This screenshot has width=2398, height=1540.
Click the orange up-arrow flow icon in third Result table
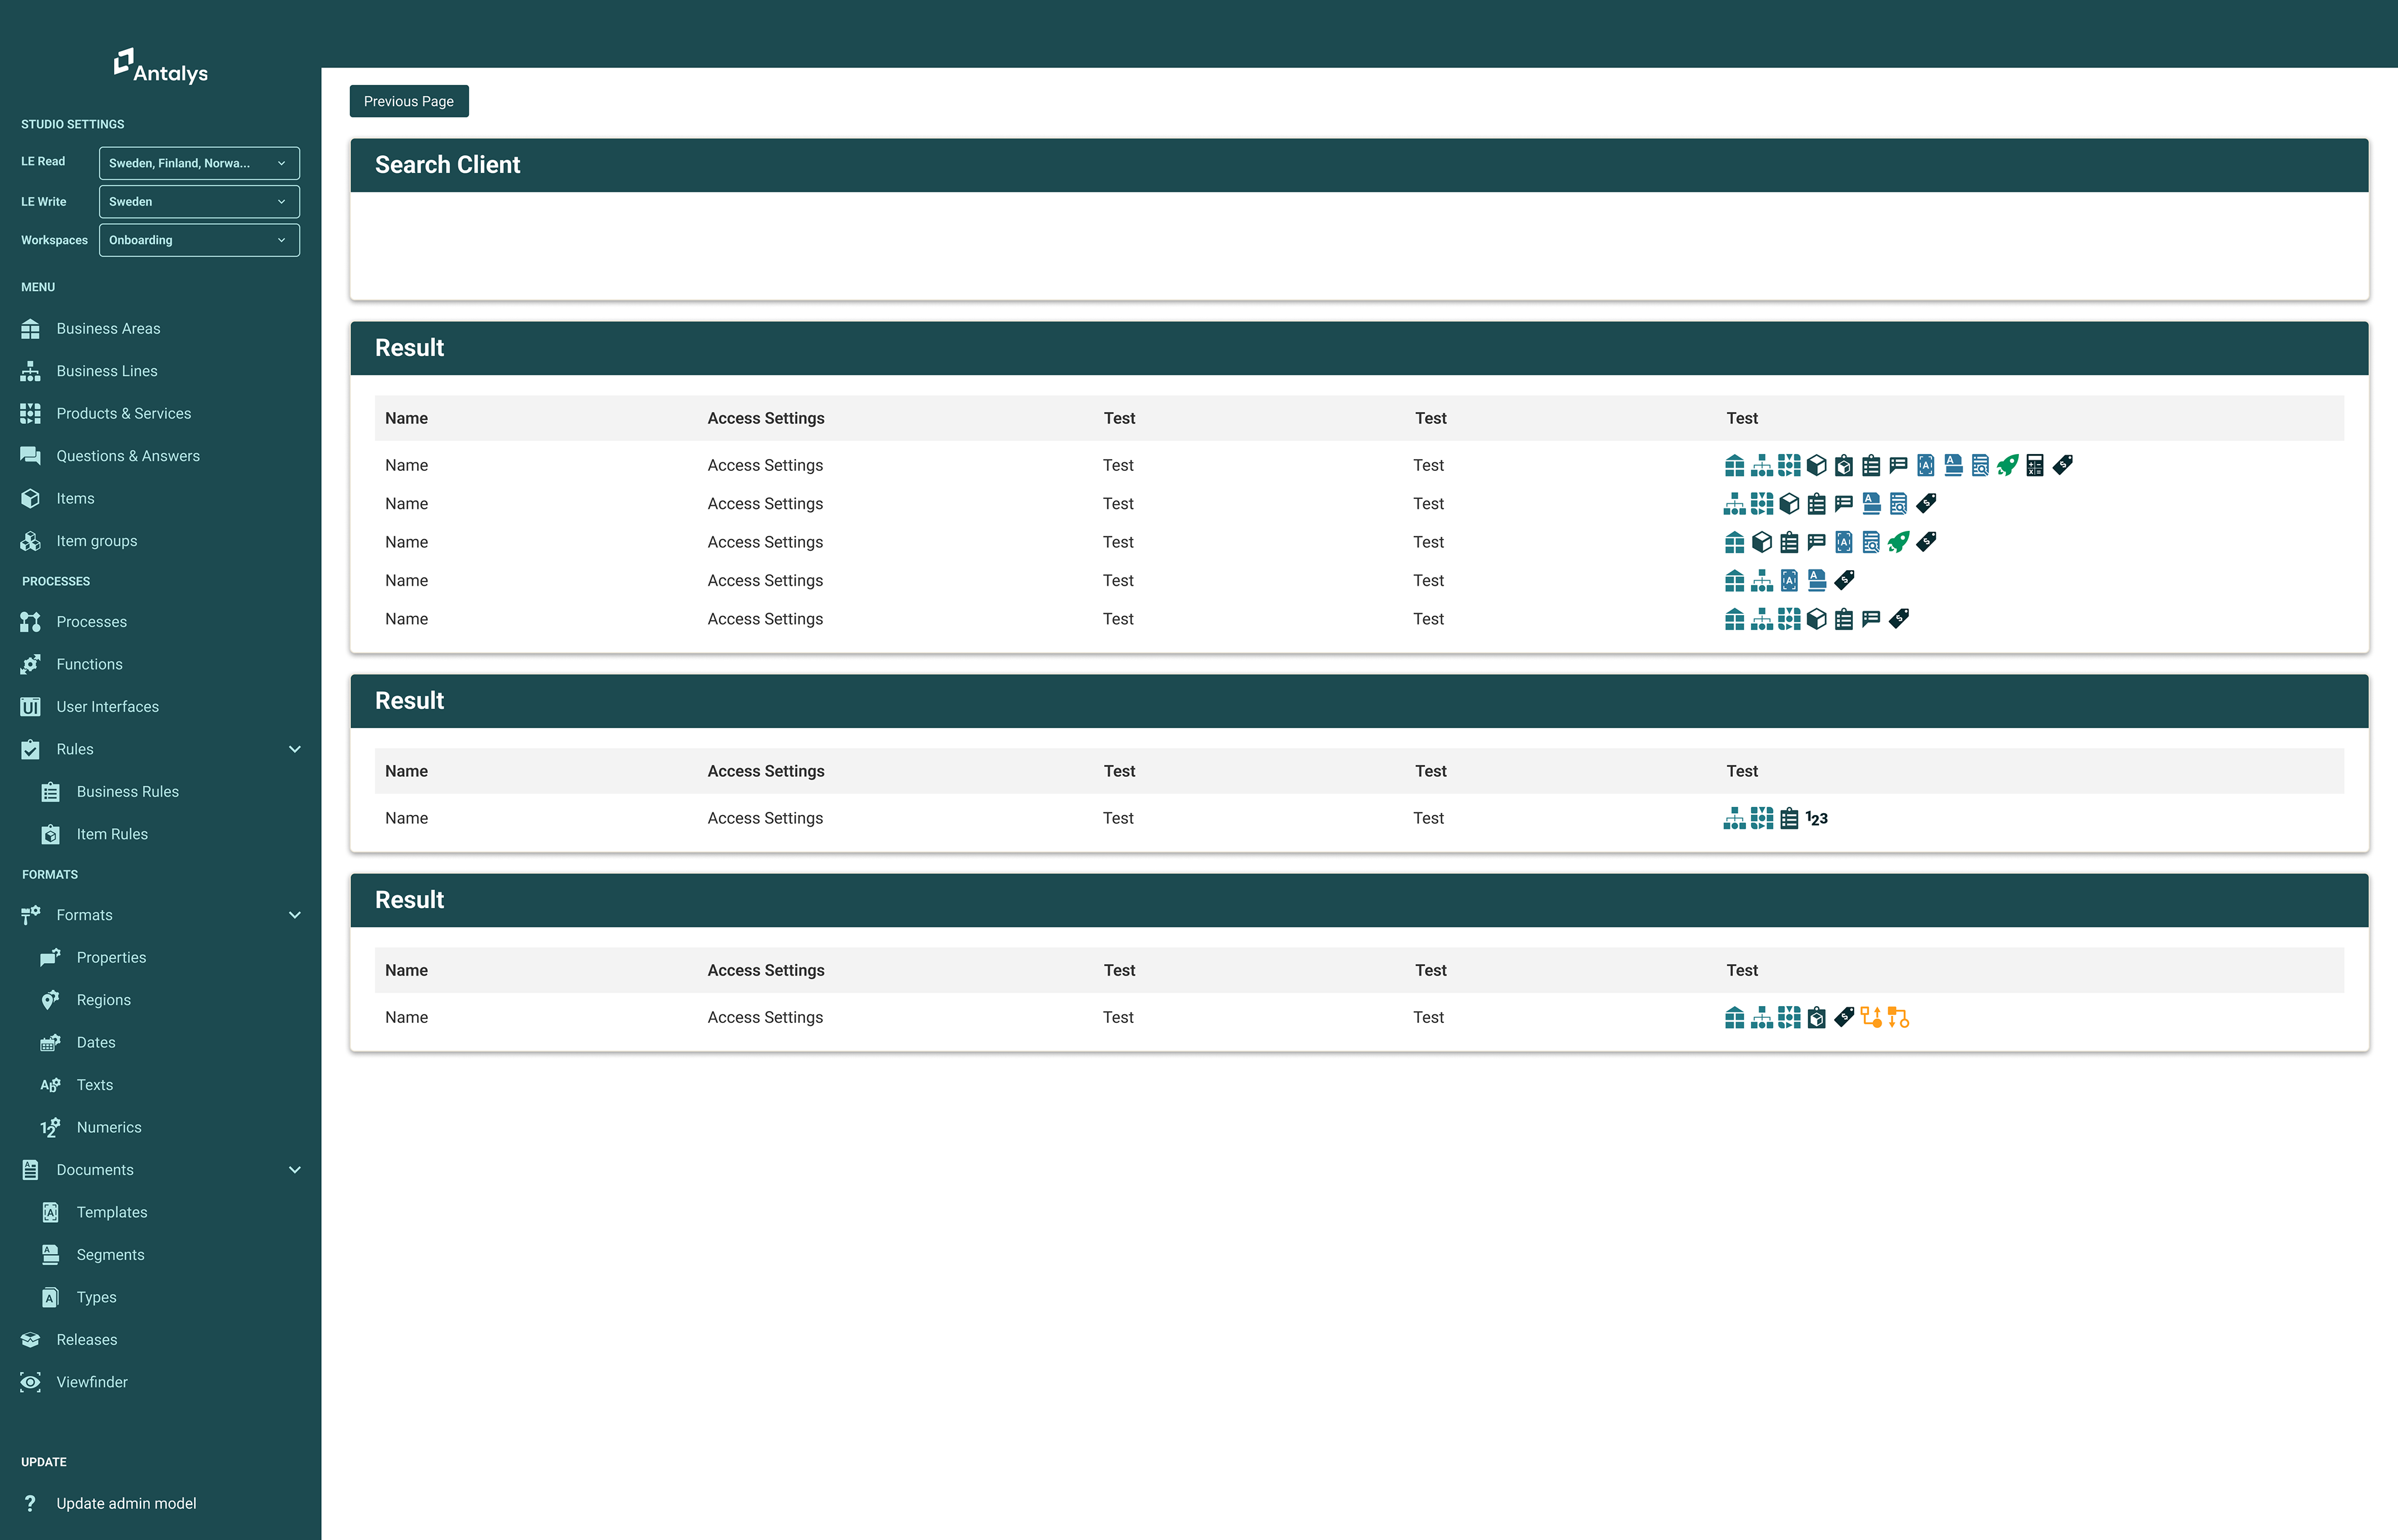click(x=1871, y=1017)
